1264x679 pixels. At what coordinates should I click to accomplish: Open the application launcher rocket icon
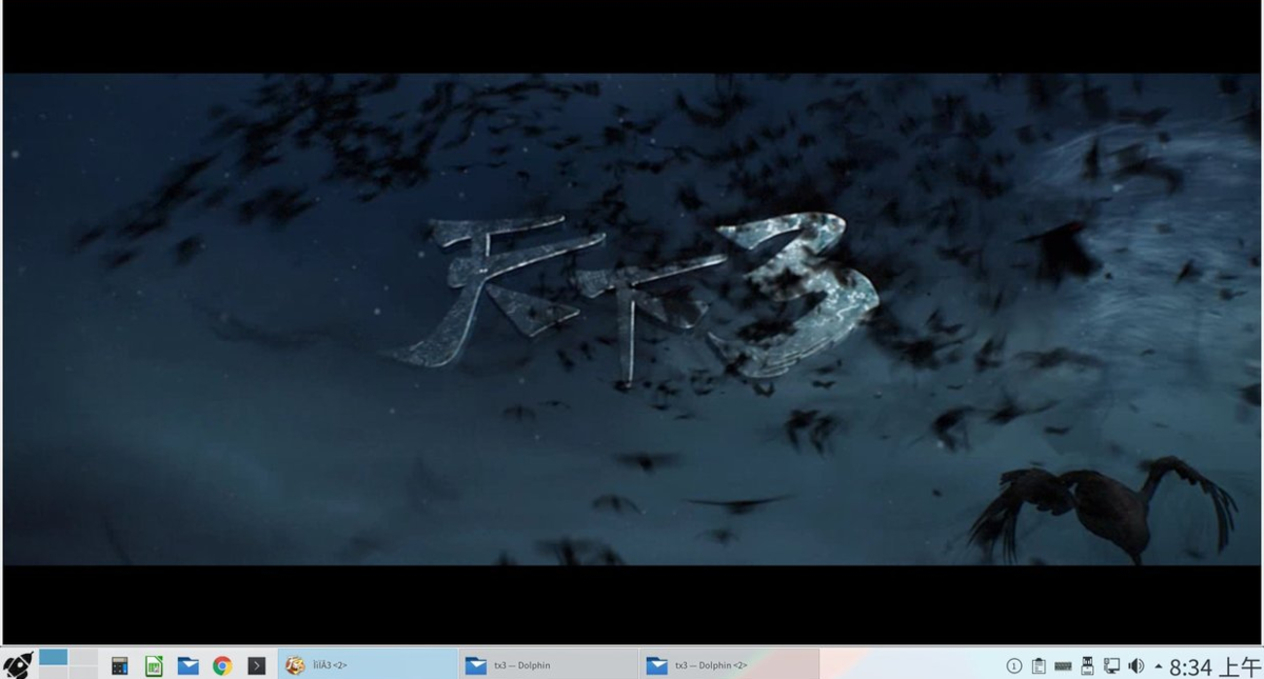pyautogui.click(x=18, y=664)
